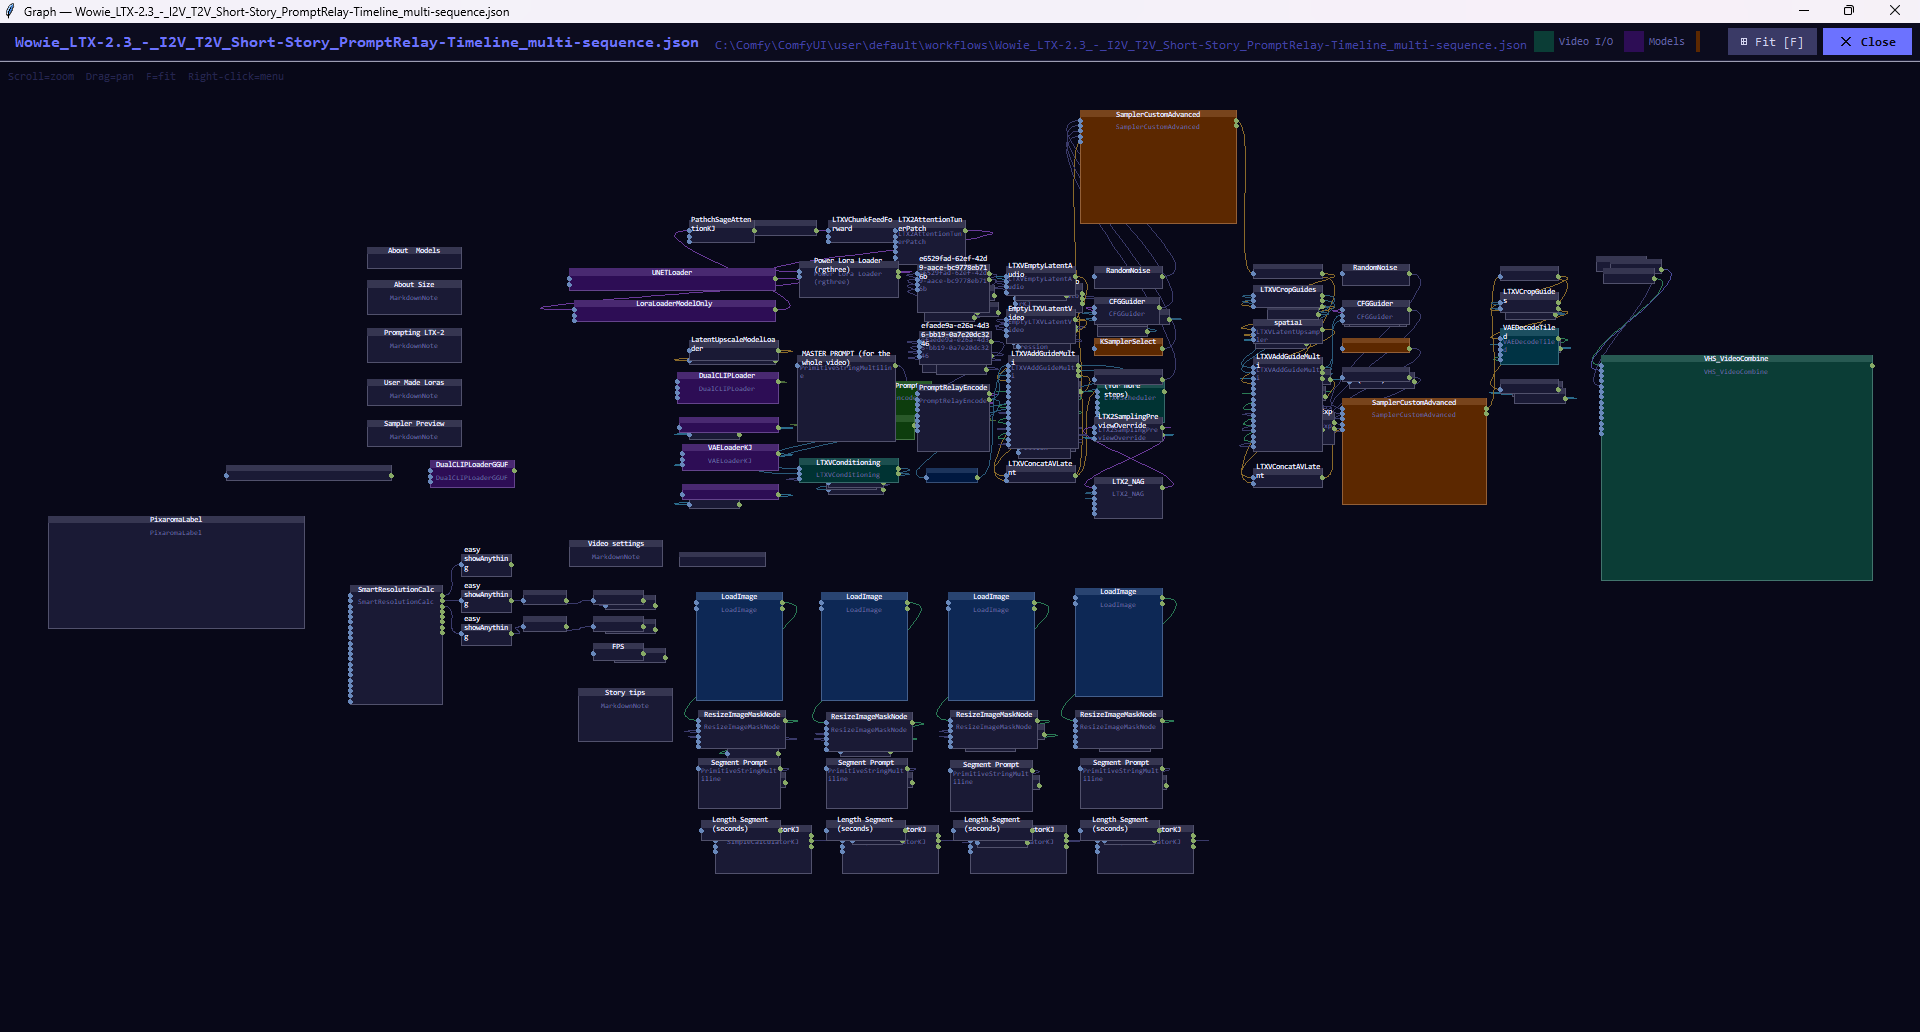
Task: Select the UNETLoader purple node
Action: point(672,279)
